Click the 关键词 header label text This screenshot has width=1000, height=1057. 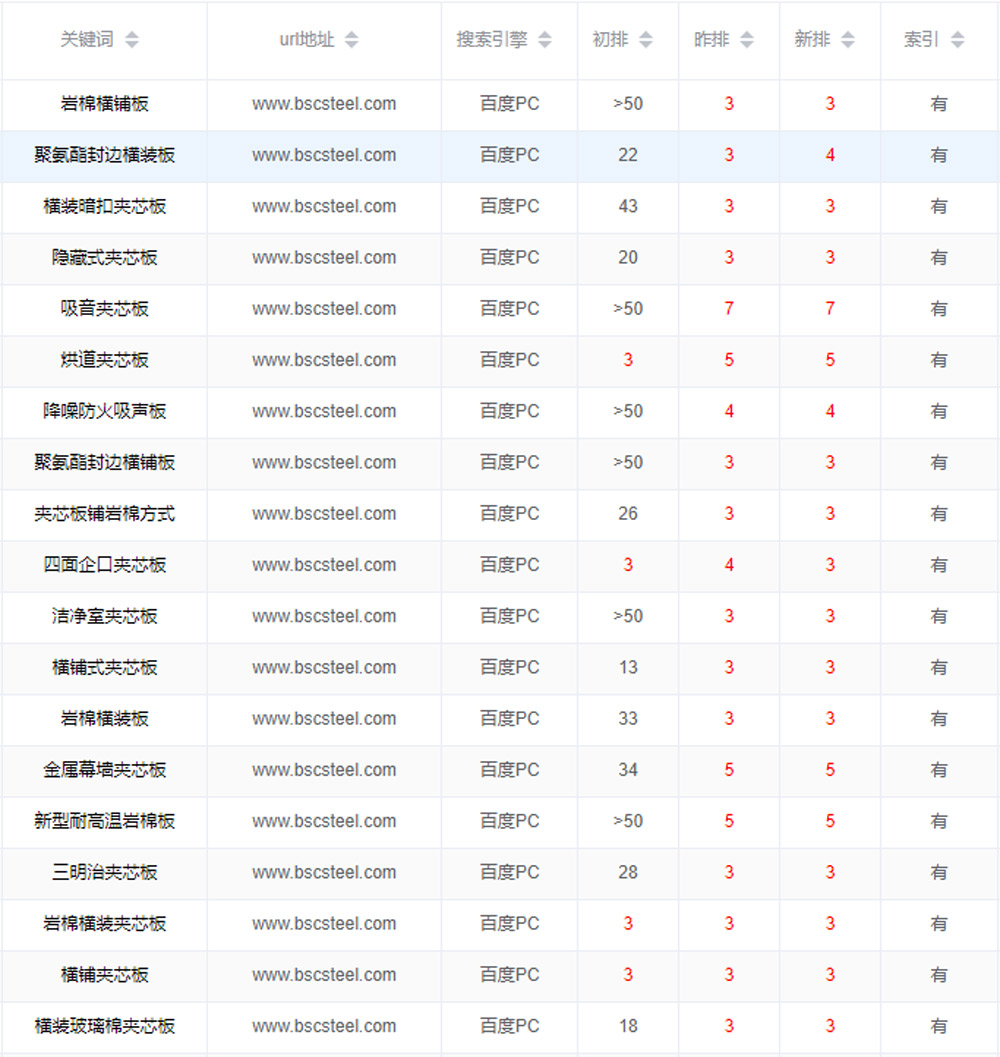tap(87, 40)
